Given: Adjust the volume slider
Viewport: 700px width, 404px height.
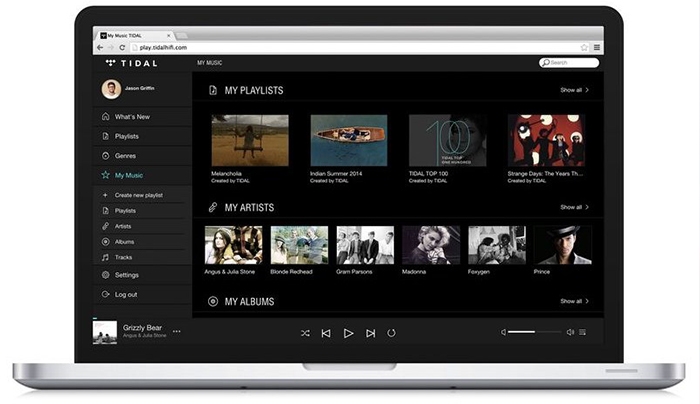Looking at the screenshot, I should pos(535,332).
